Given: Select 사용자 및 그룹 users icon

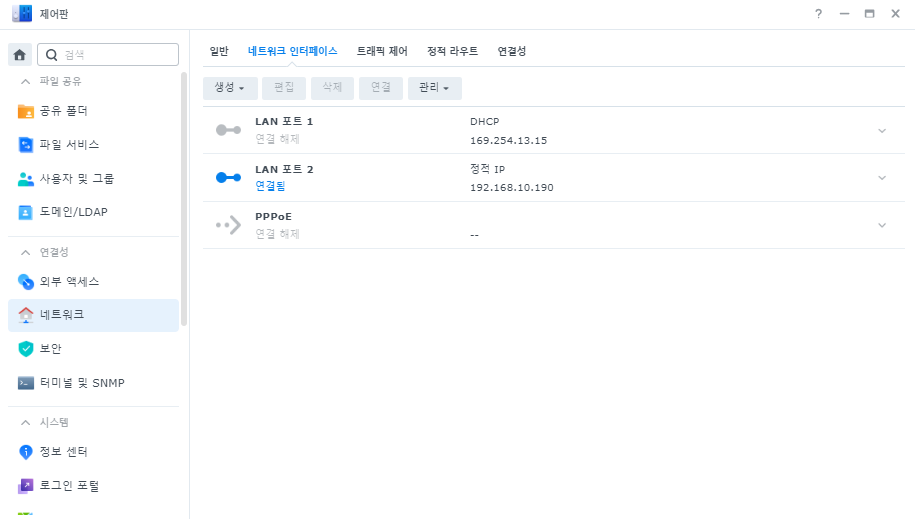Looking at the screenshot, I should pos(26,179).
